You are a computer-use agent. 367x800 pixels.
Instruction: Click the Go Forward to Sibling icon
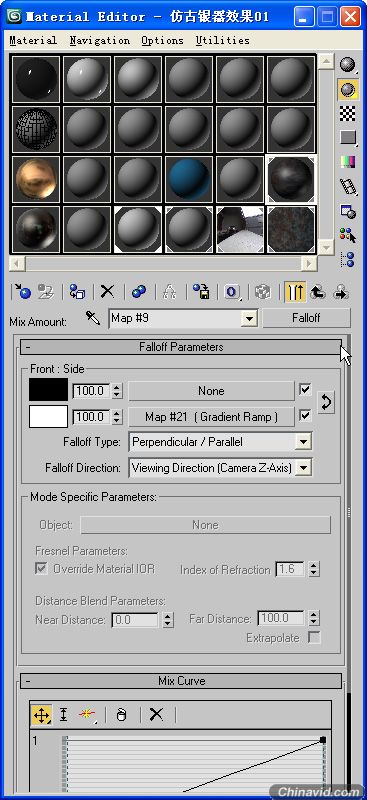click(x=340, y=291)
